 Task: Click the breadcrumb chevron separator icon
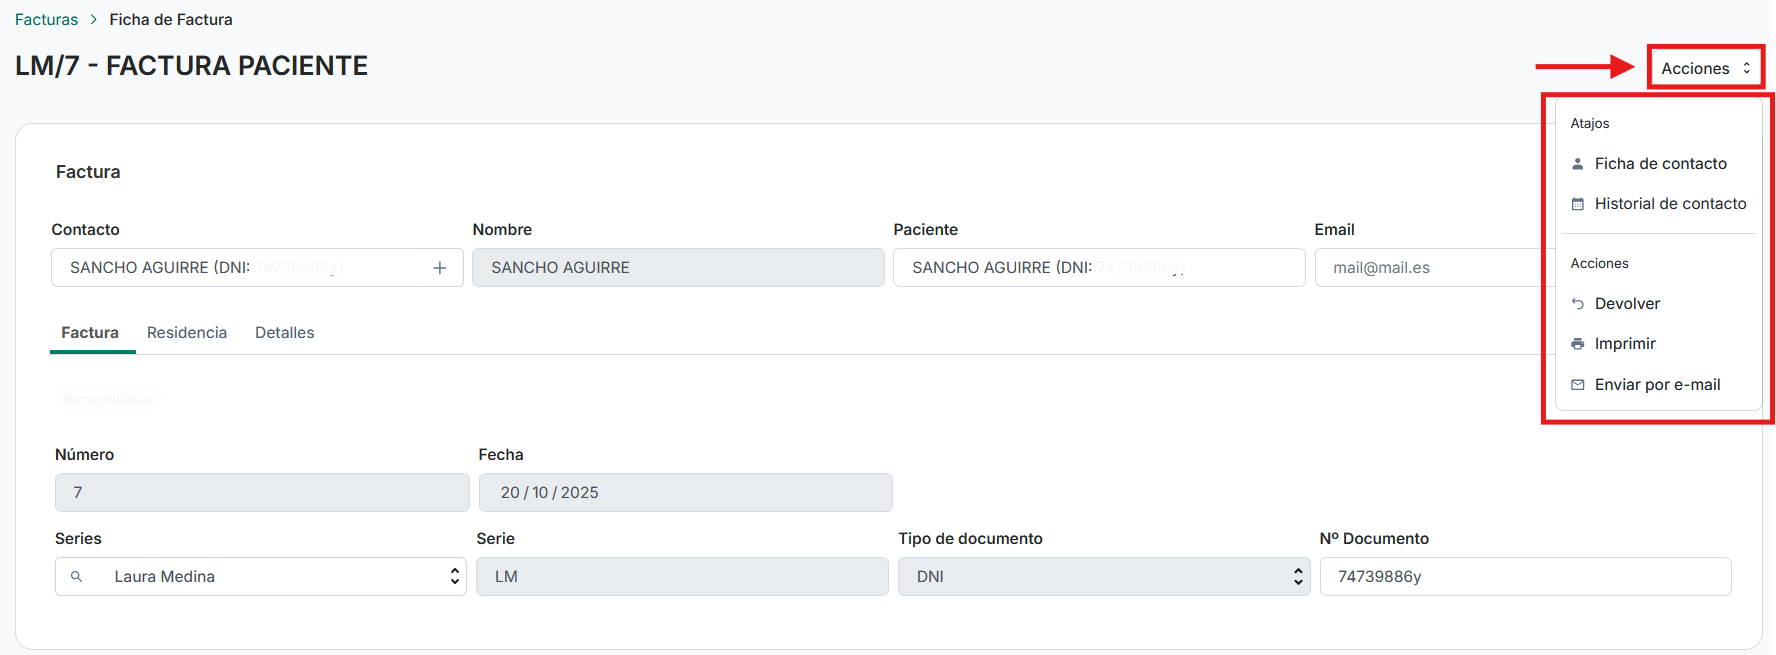(x=94, y=20)
